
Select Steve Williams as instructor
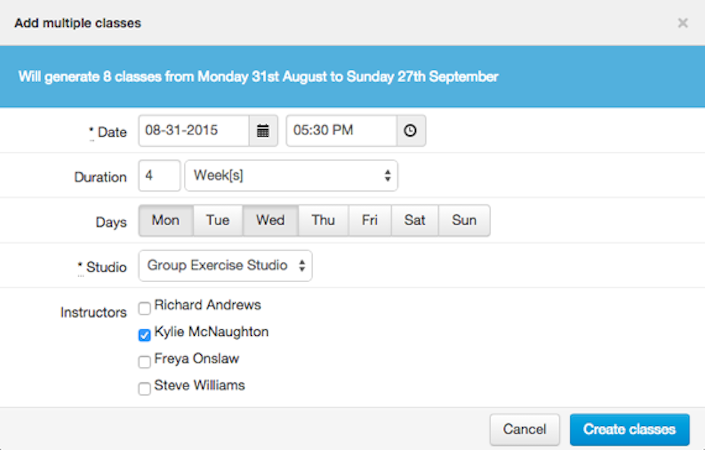[x=145, y=388]
